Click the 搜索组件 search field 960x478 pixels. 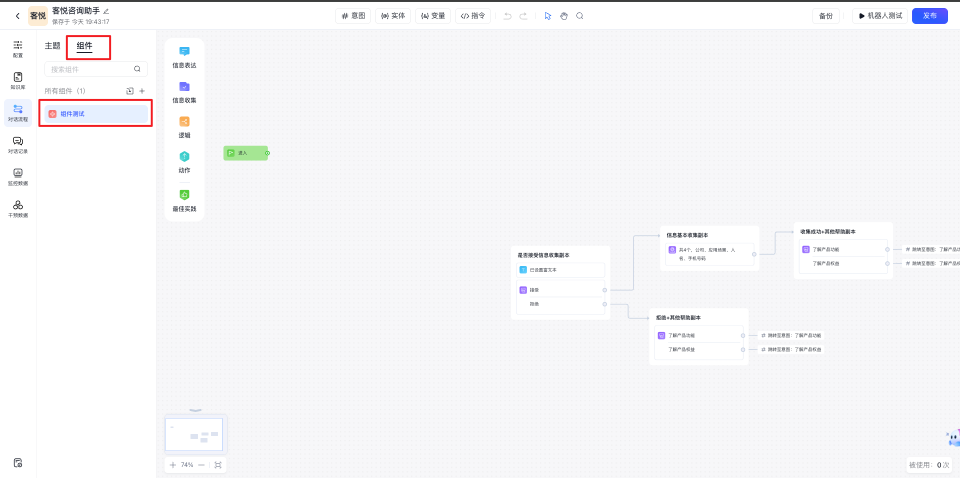click(x=90, y=69)
